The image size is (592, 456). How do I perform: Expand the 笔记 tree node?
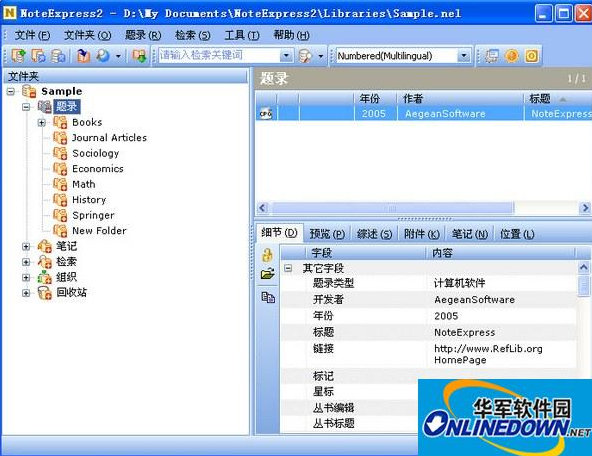tap(26, 246)
